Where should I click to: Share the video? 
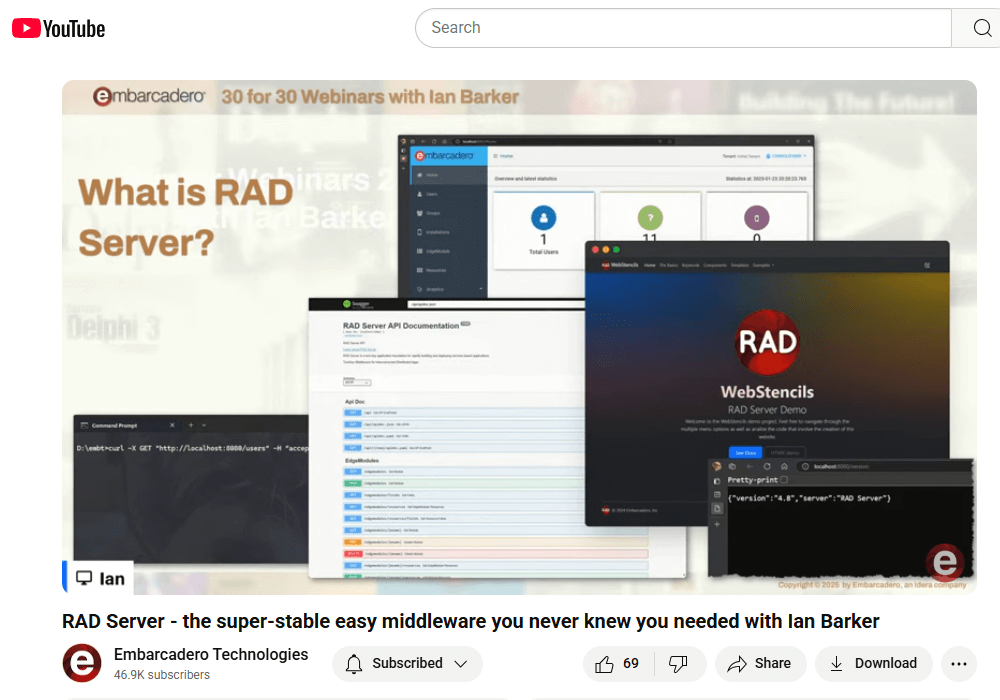tap(760, 664)
